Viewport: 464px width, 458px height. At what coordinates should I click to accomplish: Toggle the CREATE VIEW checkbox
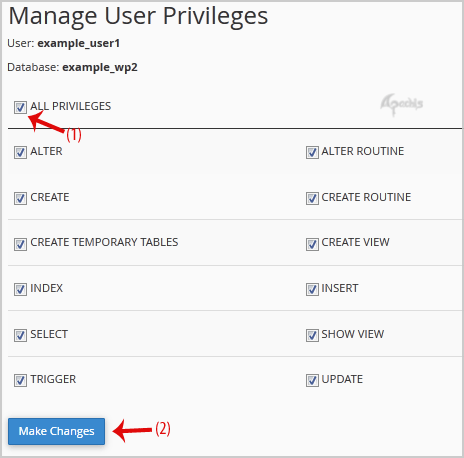pyautogui.click(x=312, y=244)
